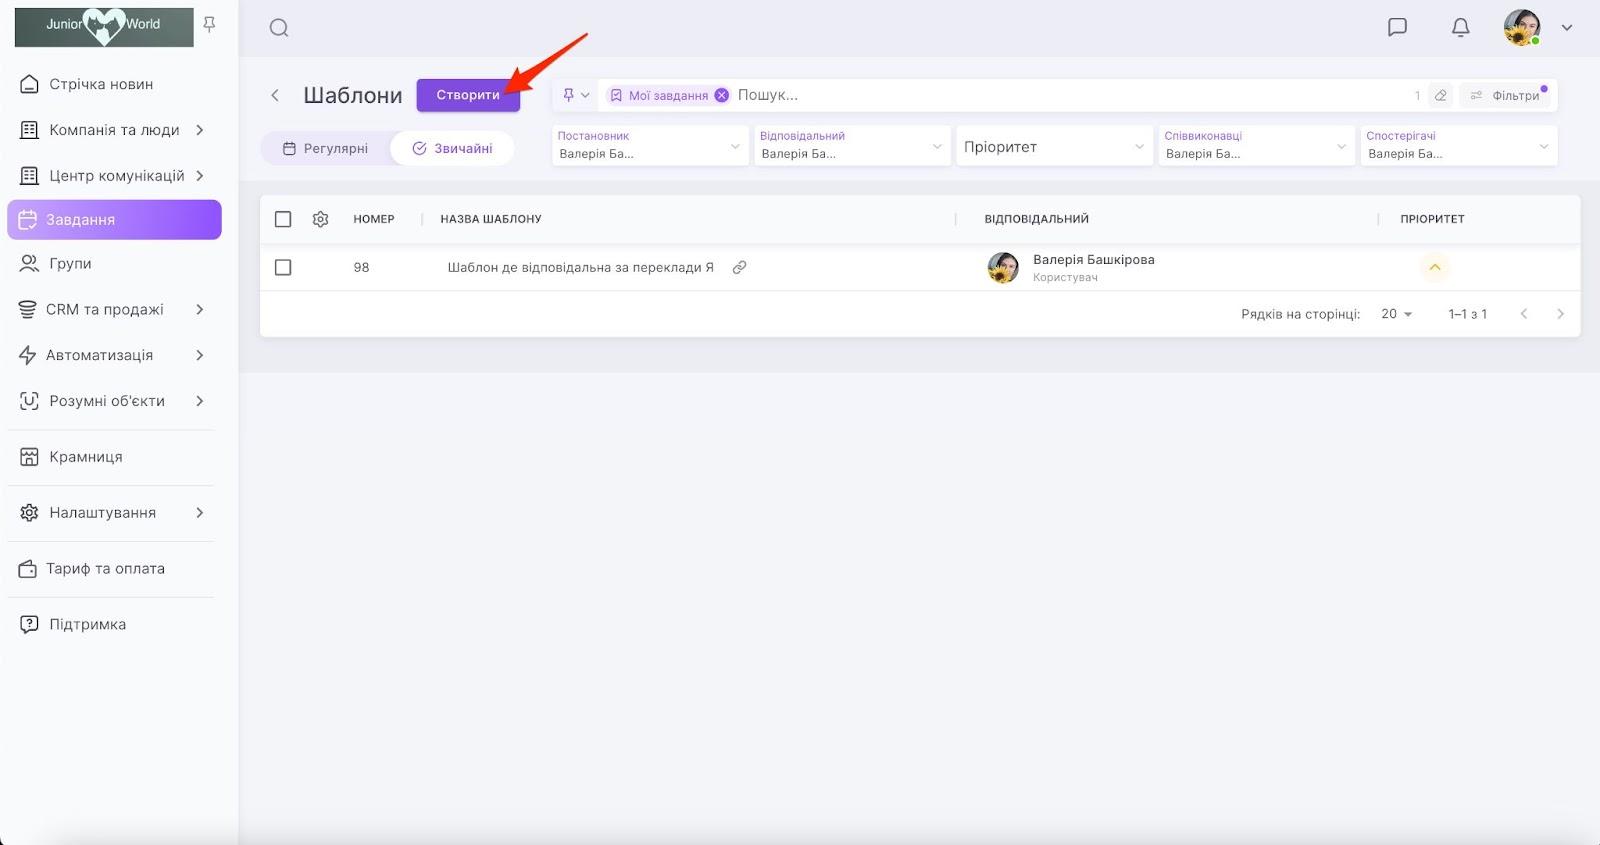1600x845 pixels.
Task: Open global search magnifier icon
Action: pos(279,28)
